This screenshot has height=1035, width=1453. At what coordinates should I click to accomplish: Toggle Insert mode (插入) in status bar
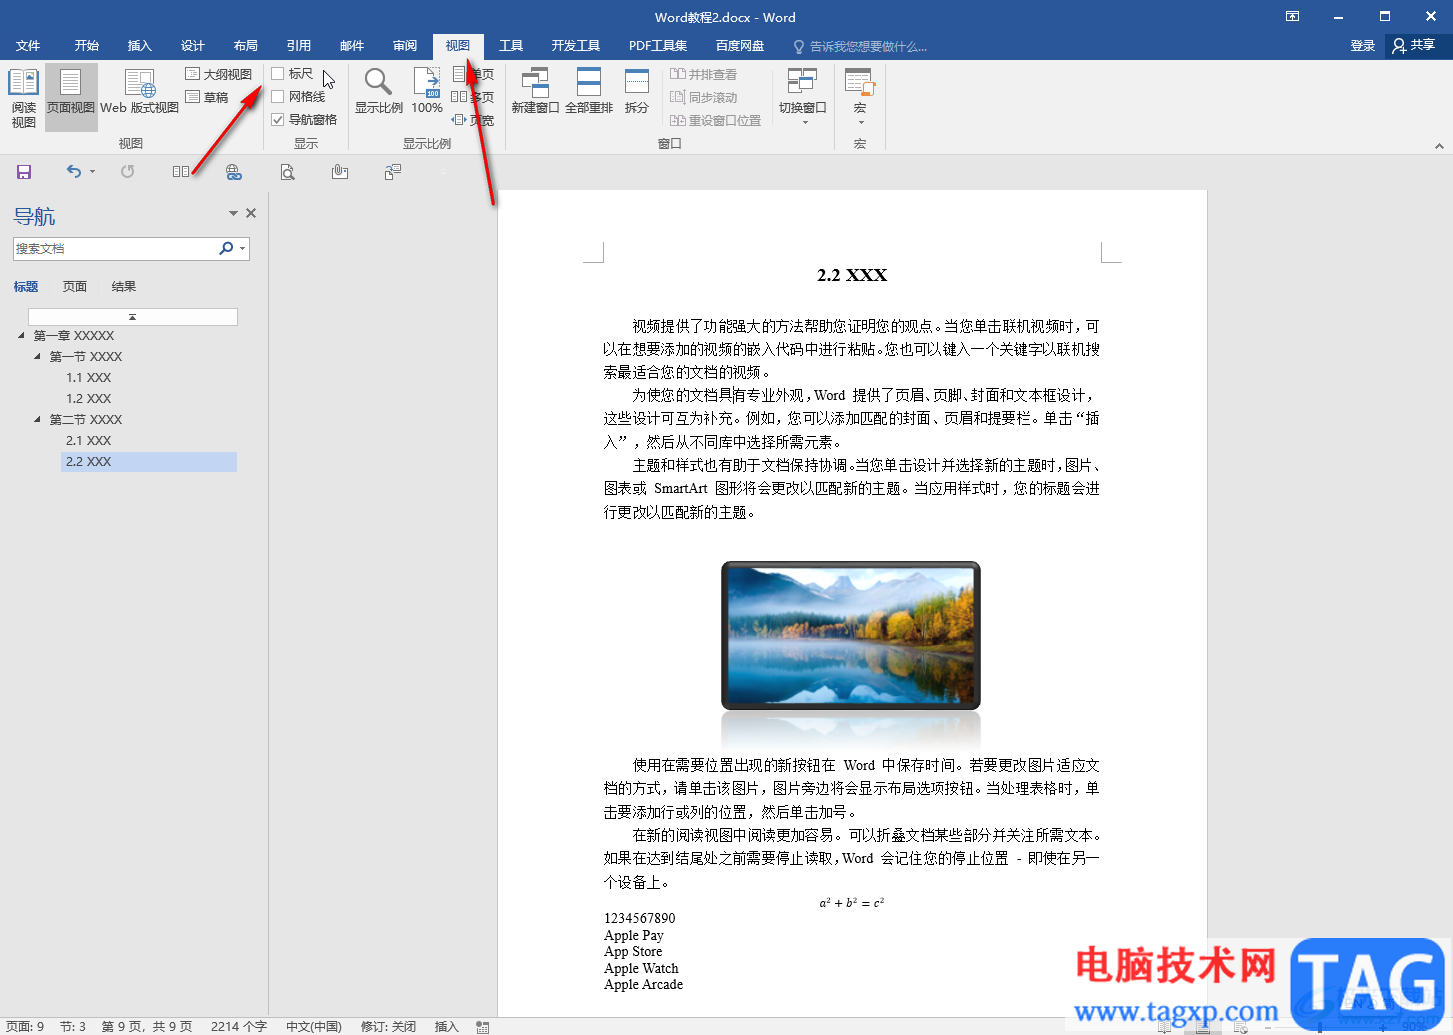click(x=446, y=1027)
